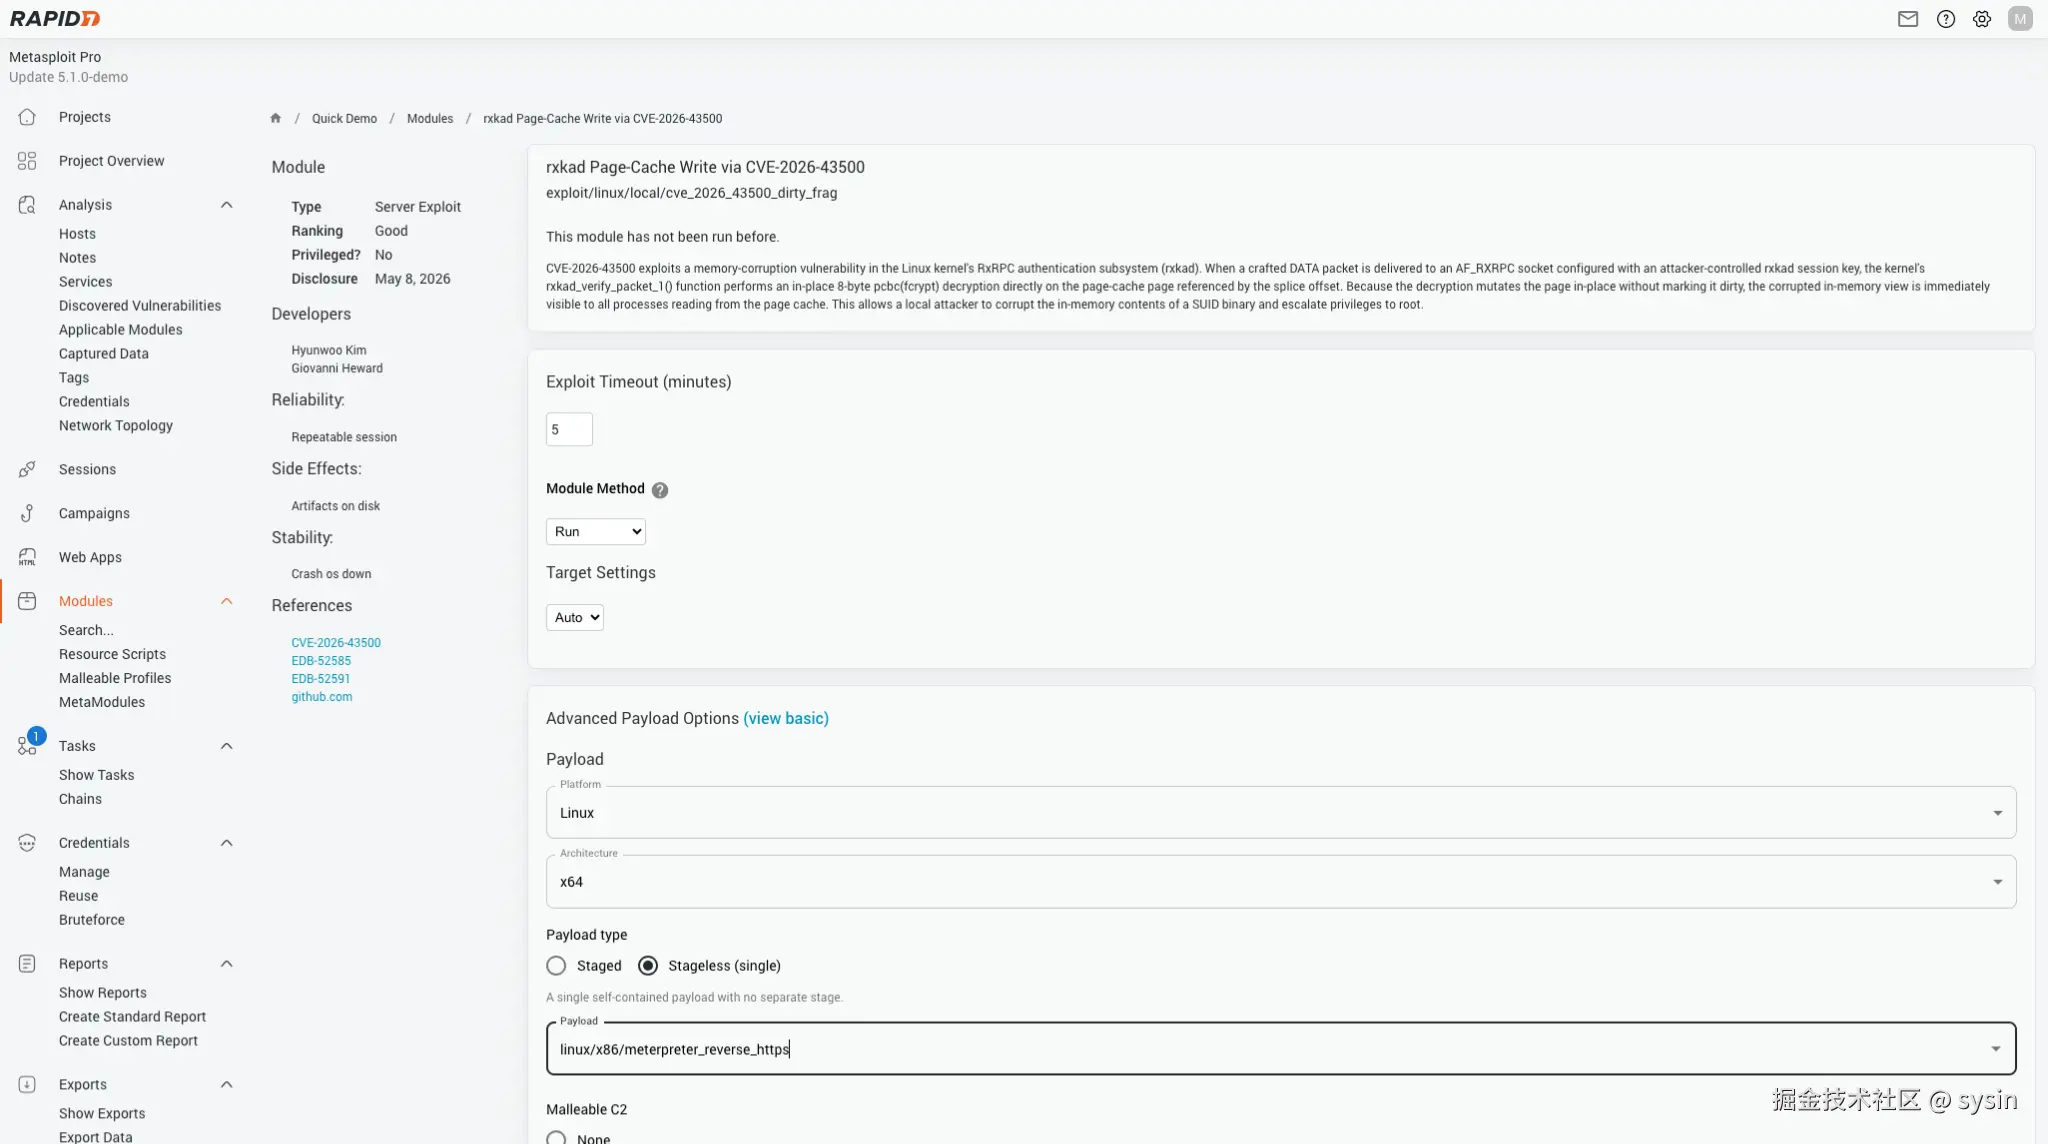Open Services under Analysis

(86, 282)
